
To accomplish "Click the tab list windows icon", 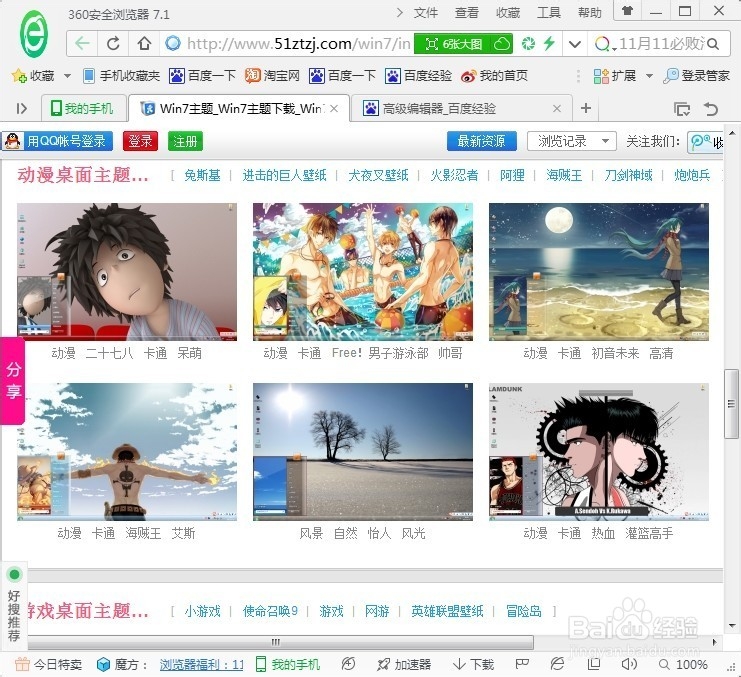I will pyautogui.click(x=681, y=109).
